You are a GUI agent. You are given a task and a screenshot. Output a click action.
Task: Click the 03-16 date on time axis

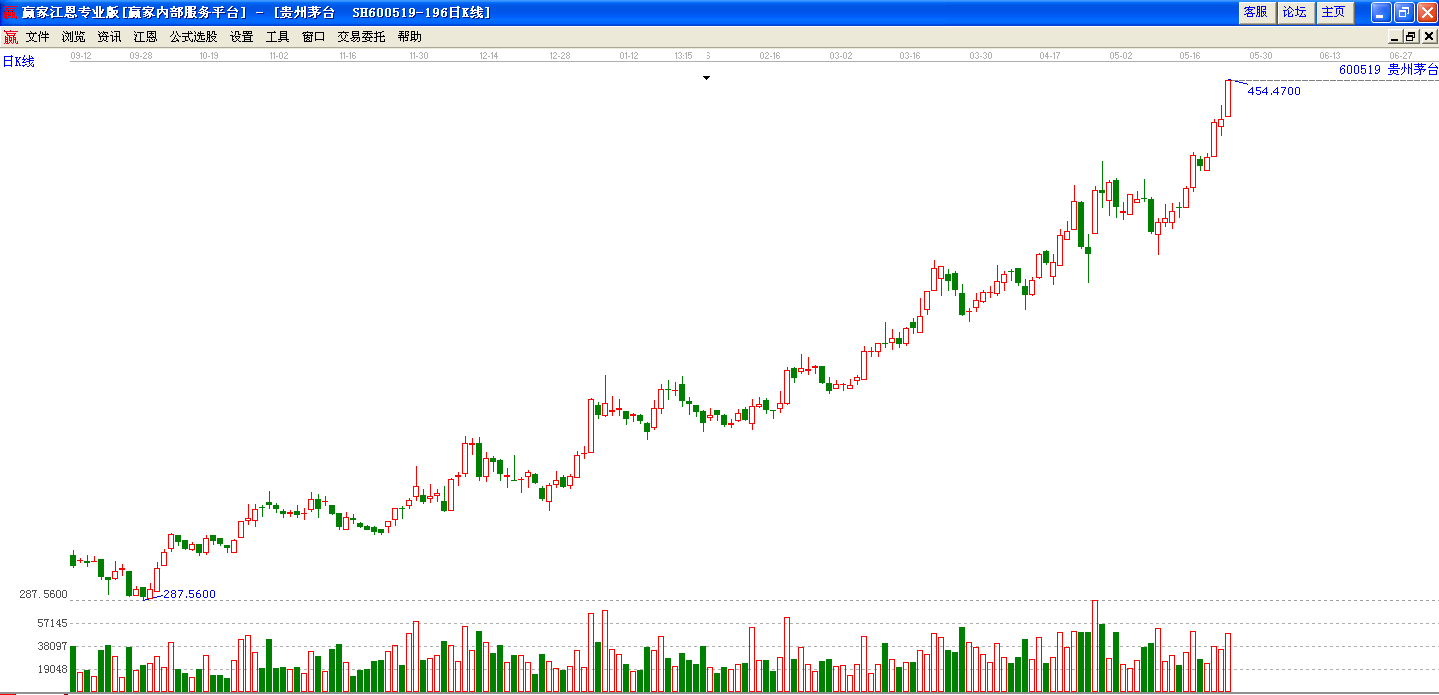pyautogui.click(x=909, y=56)
